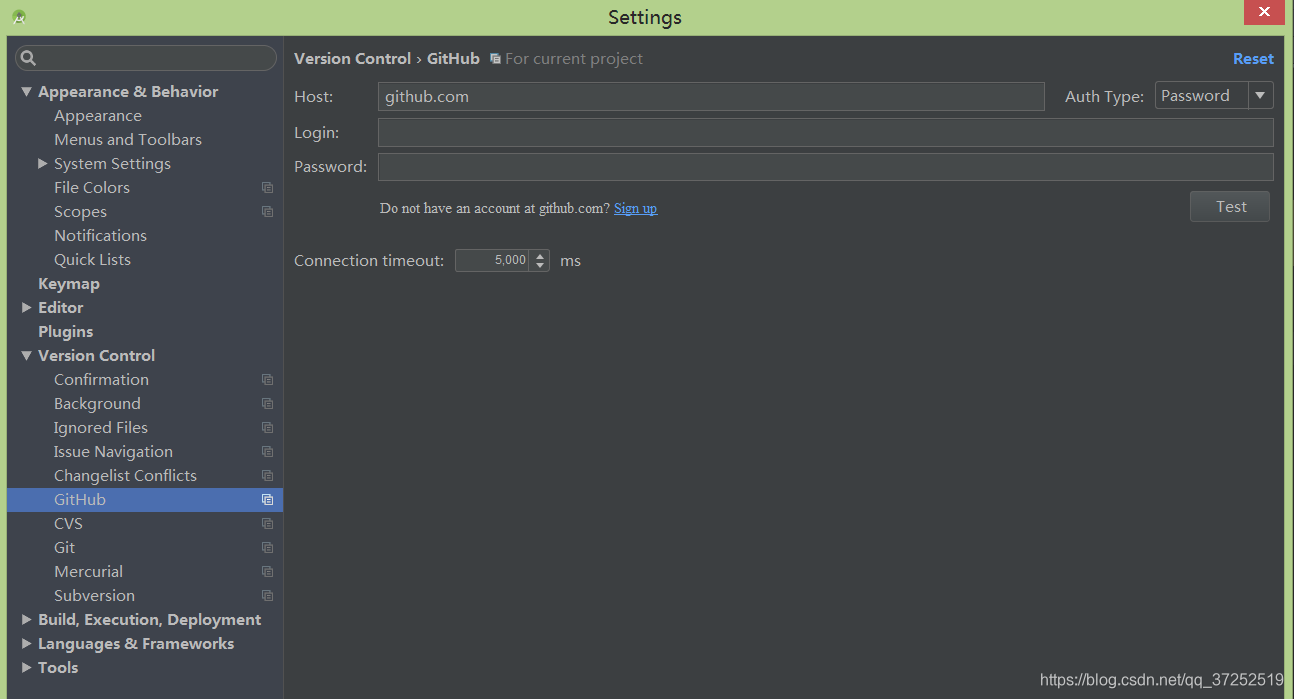Select Confirmation under Version Control
1294x699 pixels.
[101, 380]
